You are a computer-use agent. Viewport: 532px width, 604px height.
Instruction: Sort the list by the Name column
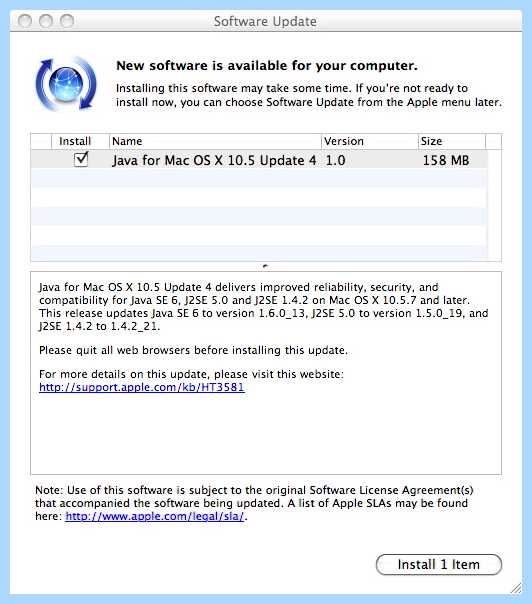click(x=215, y=141)
